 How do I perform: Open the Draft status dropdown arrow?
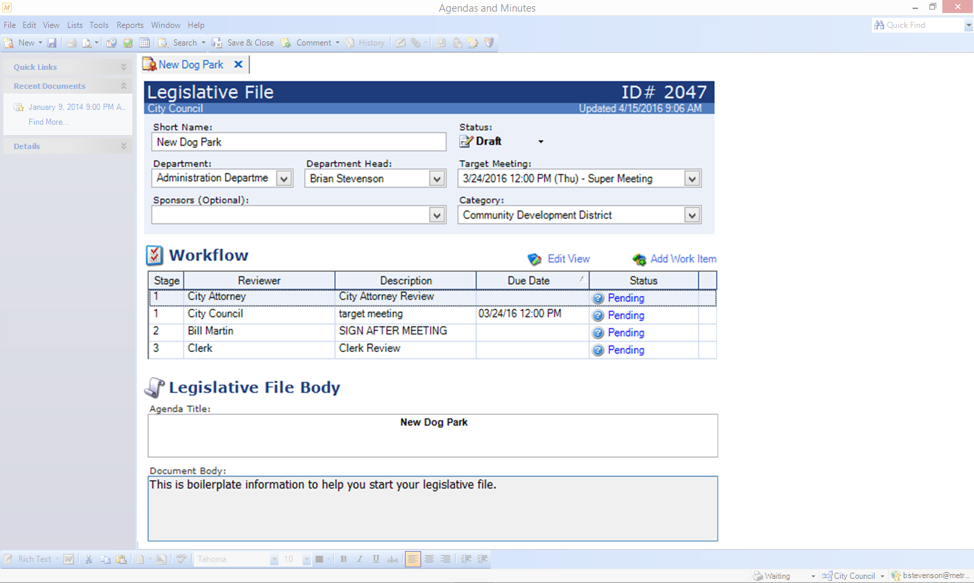[540, 142]
